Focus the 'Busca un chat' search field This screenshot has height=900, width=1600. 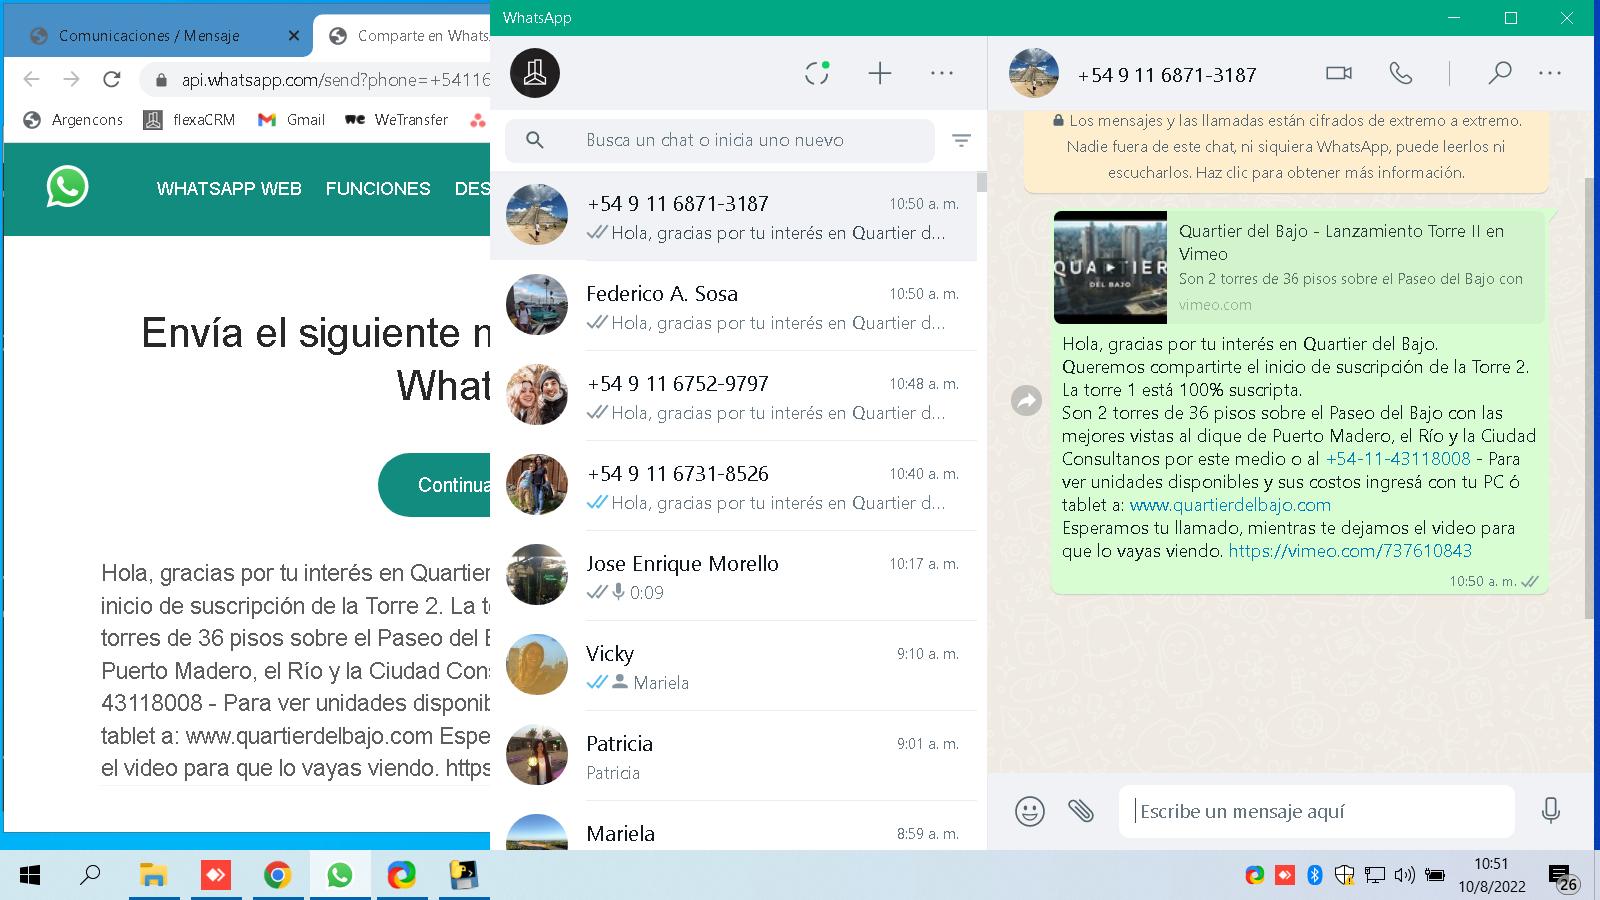pyautogui.click(x=720, y=140)
